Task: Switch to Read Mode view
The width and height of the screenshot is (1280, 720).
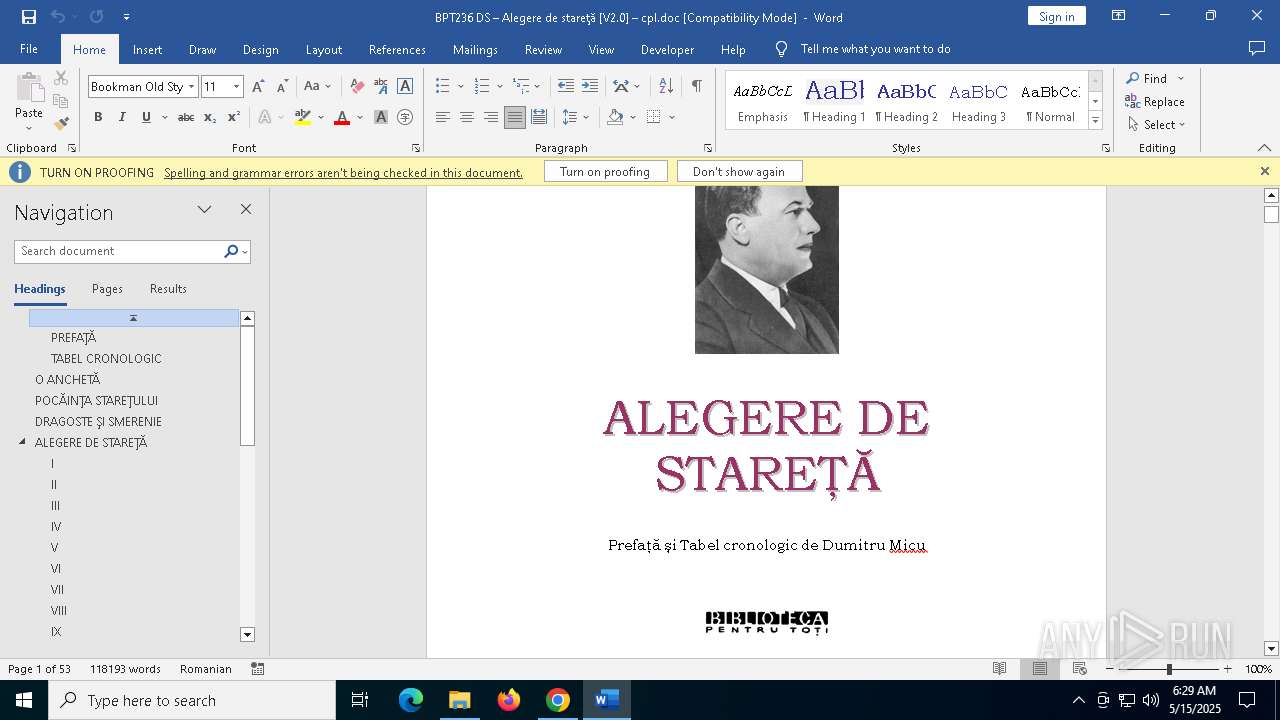Action: click(x=999, y=669)
